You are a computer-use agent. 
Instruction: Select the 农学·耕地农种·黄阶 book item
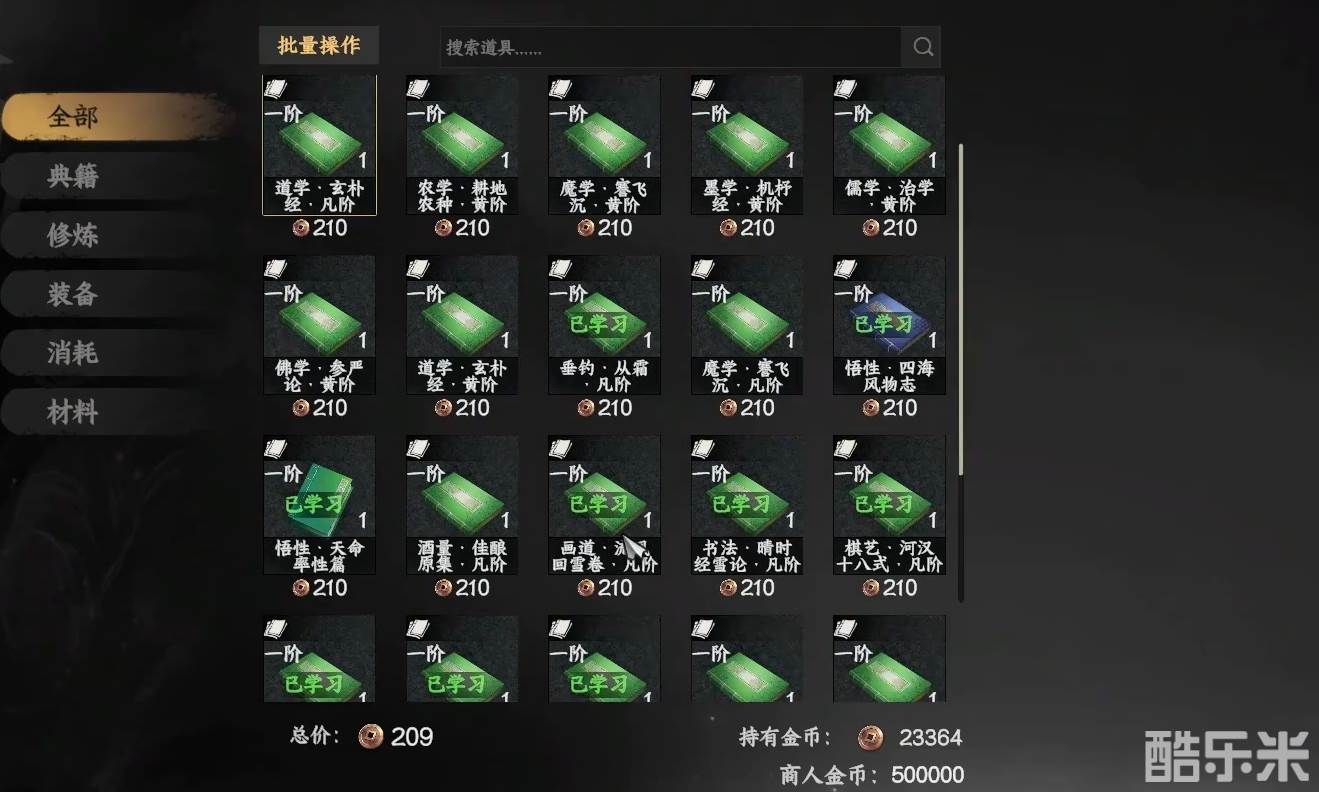point(462,145)
